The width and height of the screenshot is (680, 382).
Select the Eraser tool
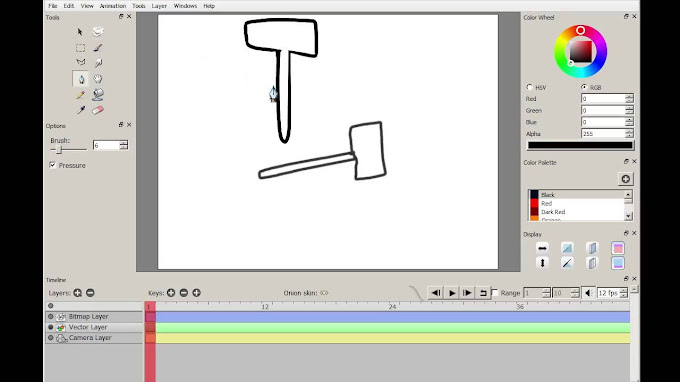tap(98, 110)
